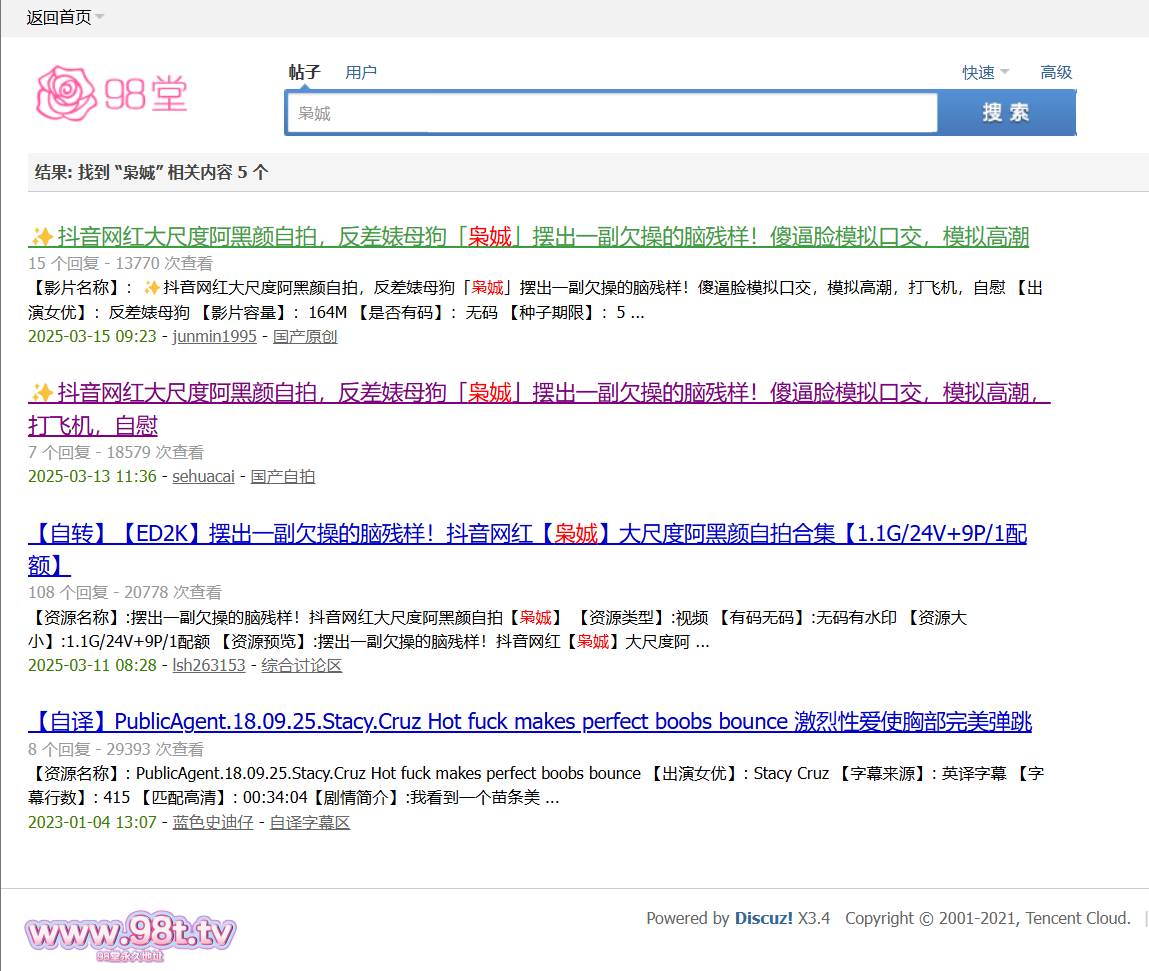The width and height of the screenshot is (1149, 971).
Task: Switch to the 用户 search tab
Action: point(361,72)
